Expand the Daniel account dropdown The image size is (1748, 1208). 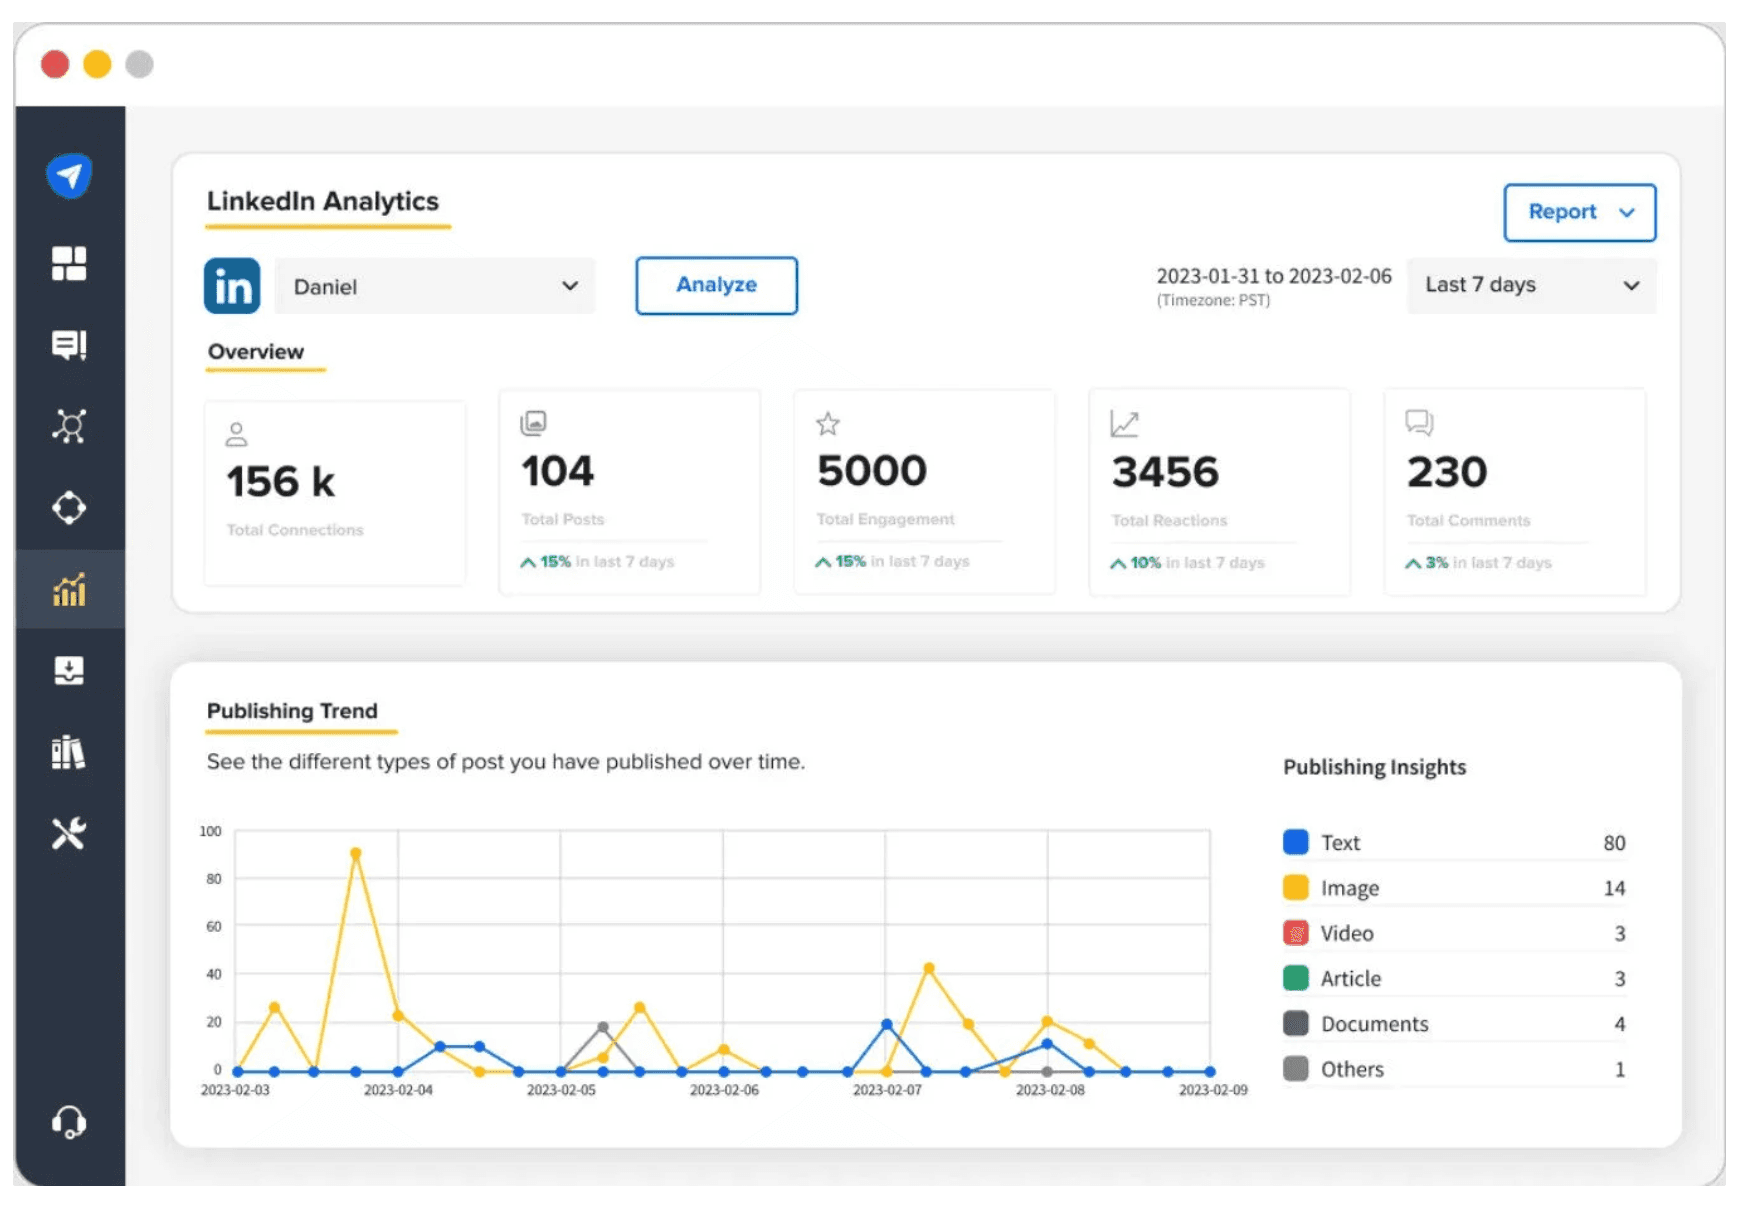tap(435, 286)
